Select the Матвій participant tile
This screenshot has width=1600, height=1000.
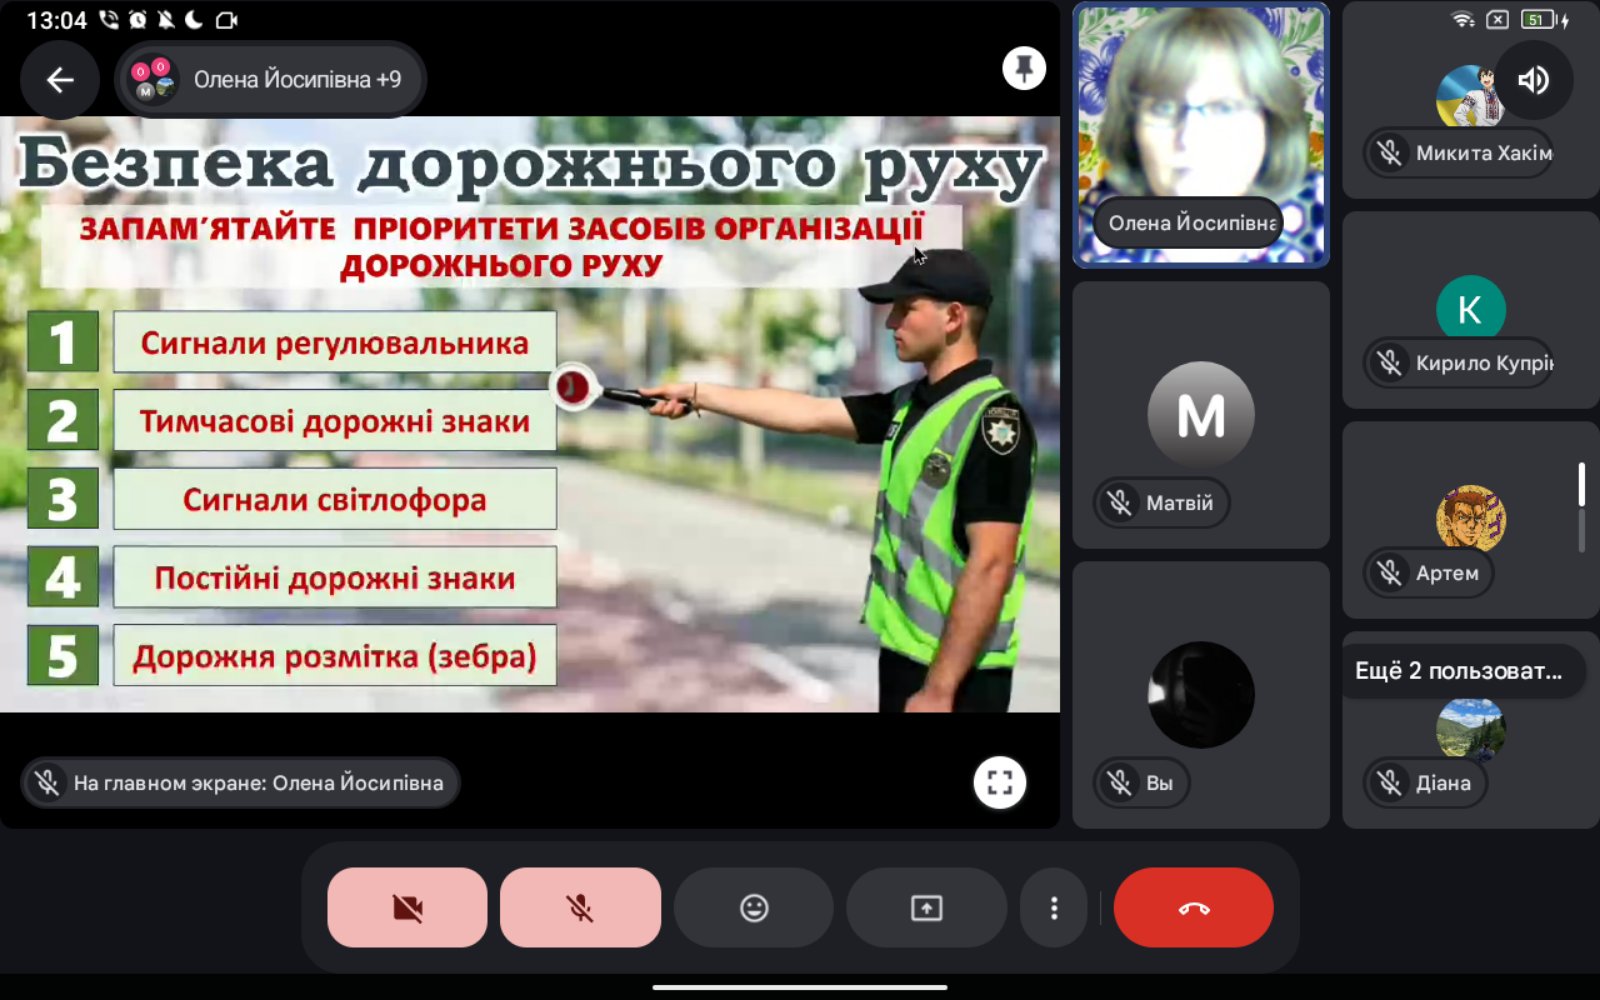tap(1201, 415)
